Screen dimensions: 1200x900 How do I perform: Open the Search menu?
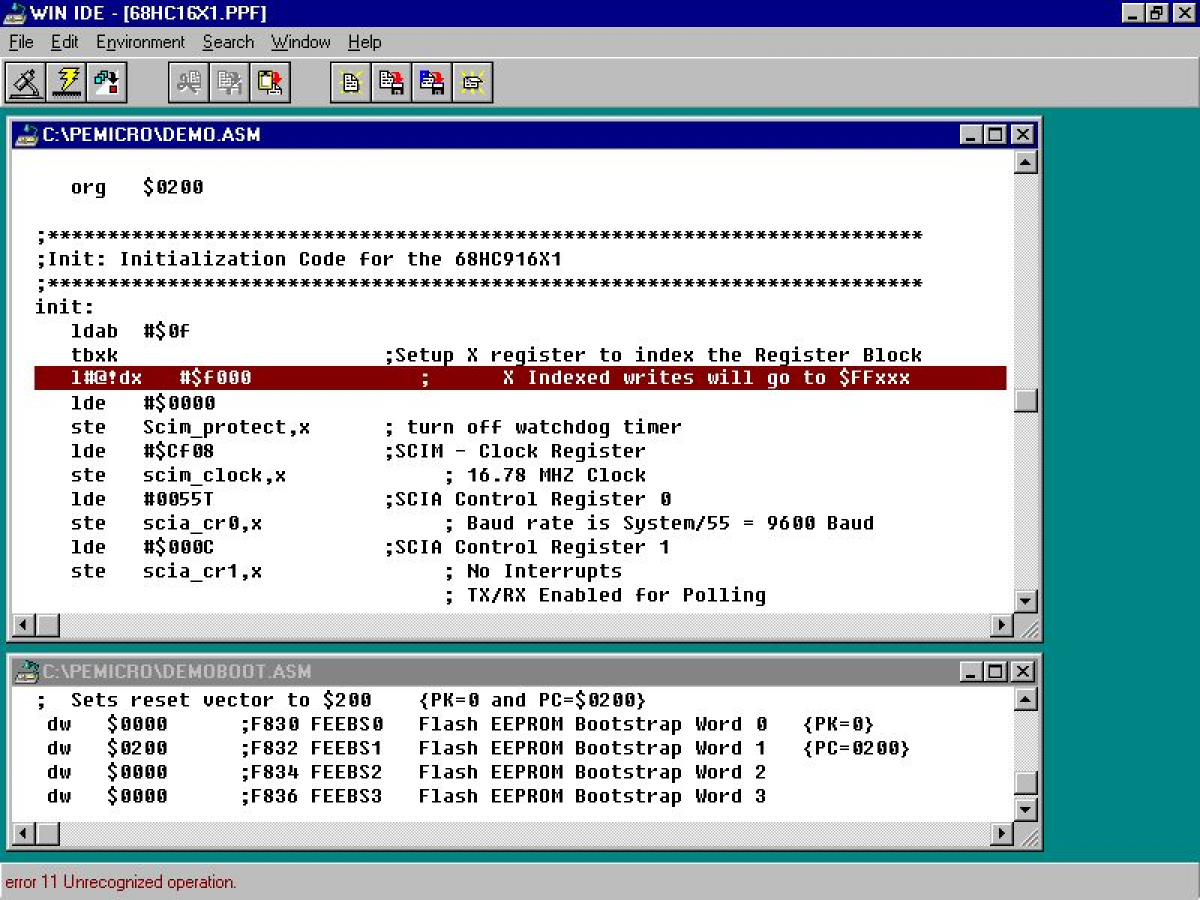pos(228,42)
